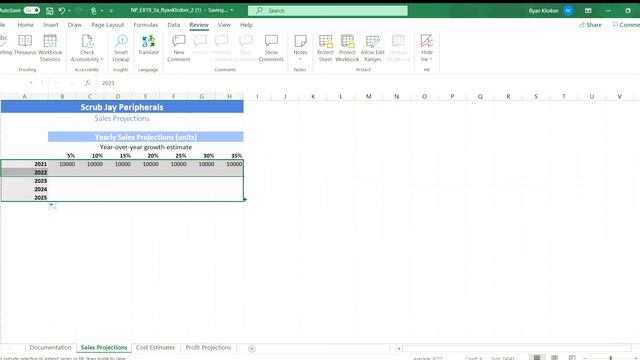This screenshot has width=640, height=360.
Task: Switch to Normal view in status bar
Action: (x=537, y=358)
